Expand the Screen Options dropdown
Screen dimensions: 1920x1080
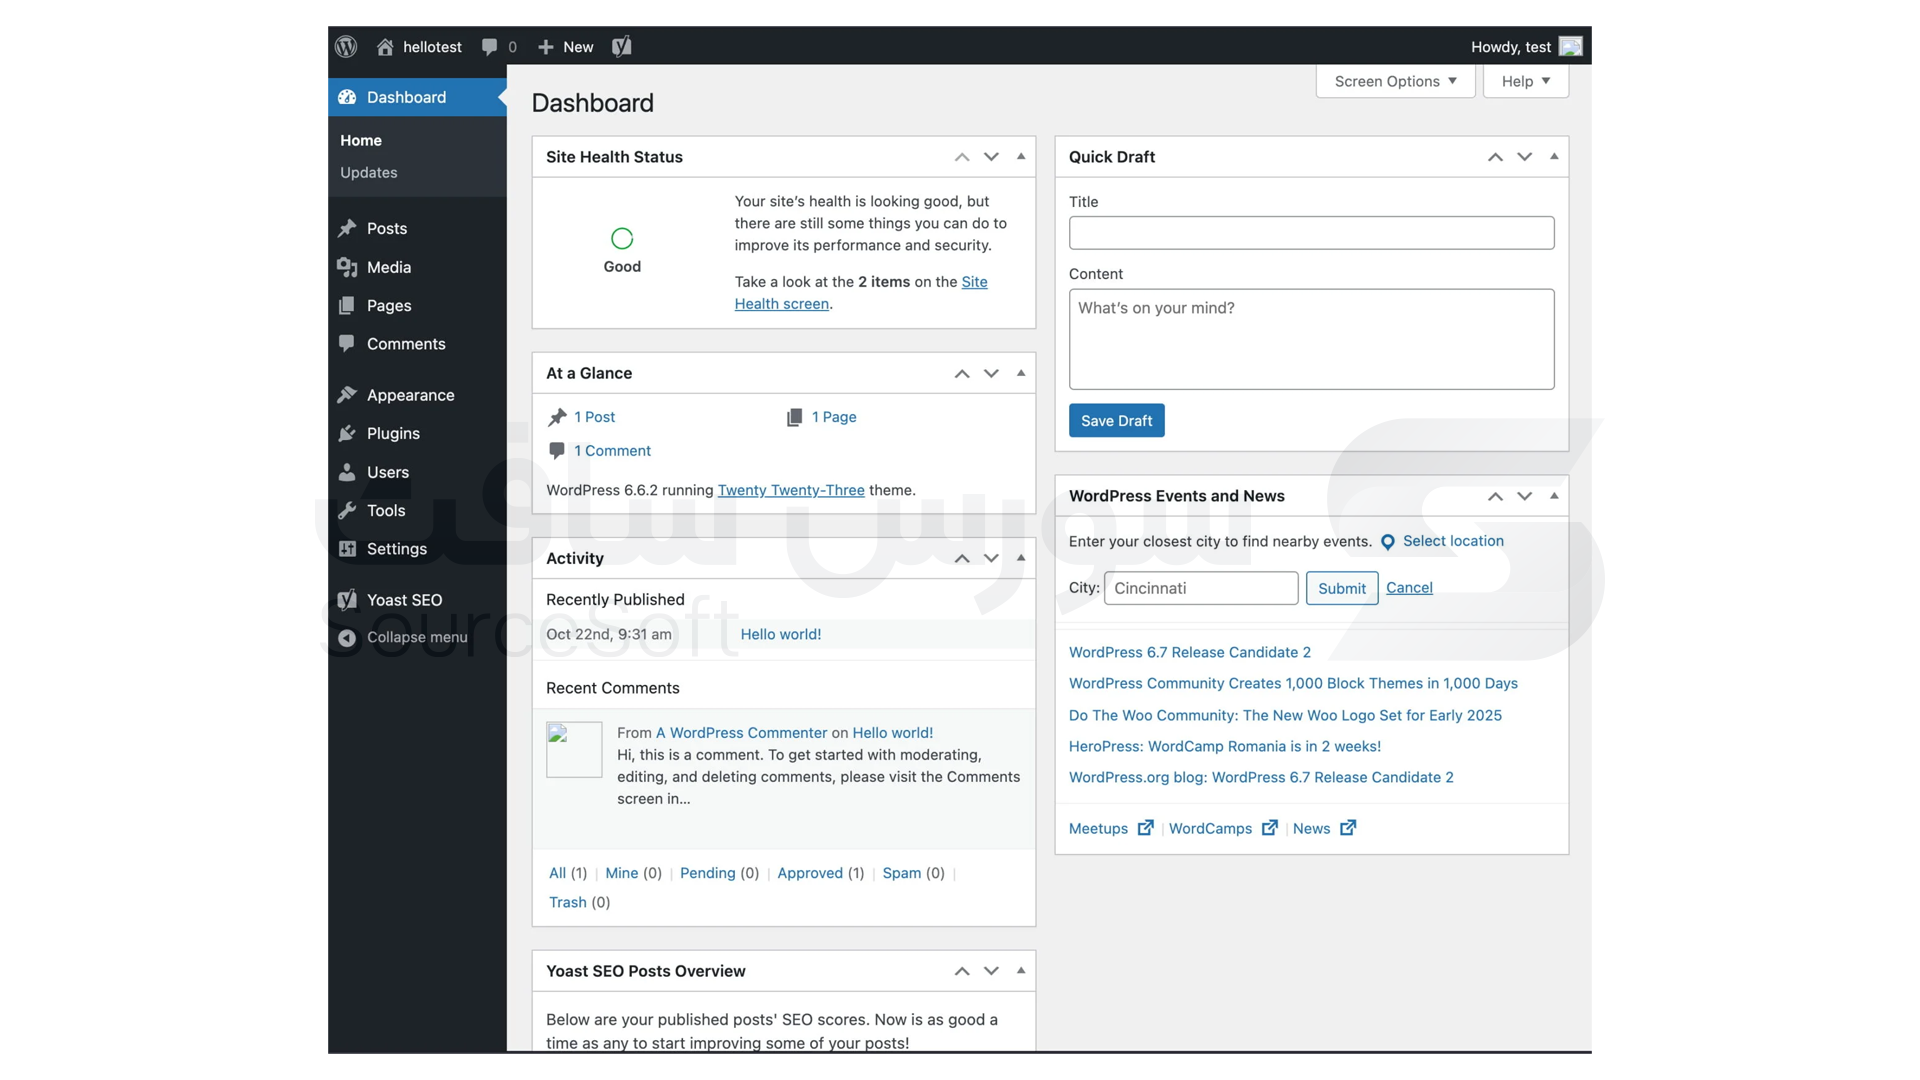pos(1395,81)
